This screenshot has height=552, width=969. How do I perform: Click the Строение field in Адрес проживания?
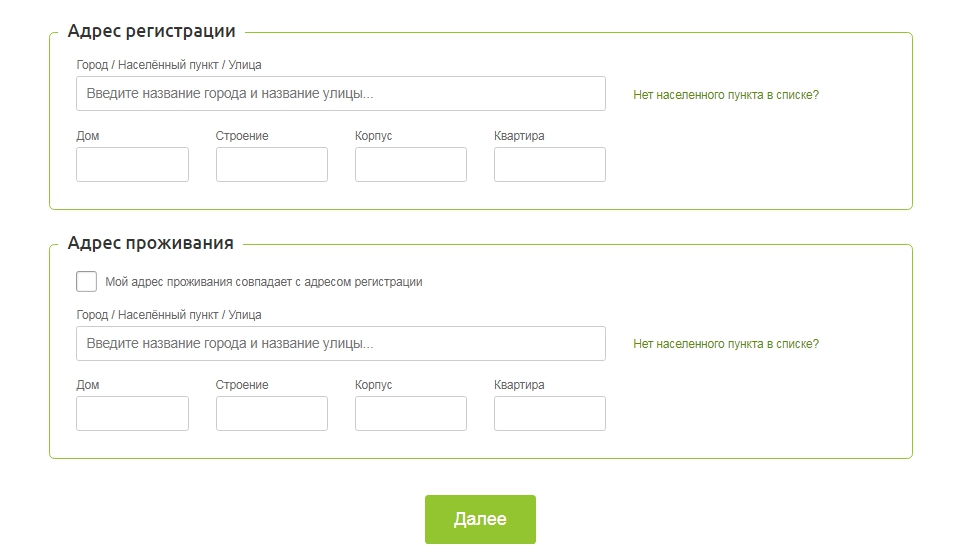[x=272, y=413]
